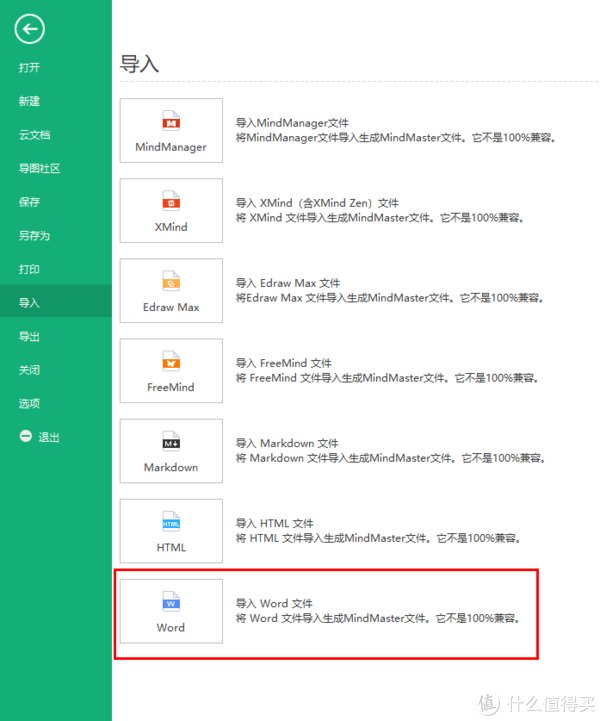This screenshot has height=721, width=600.
Task: Click the text 导入 Word 文件
Action: pyautogui.click(x=274, y=603)
